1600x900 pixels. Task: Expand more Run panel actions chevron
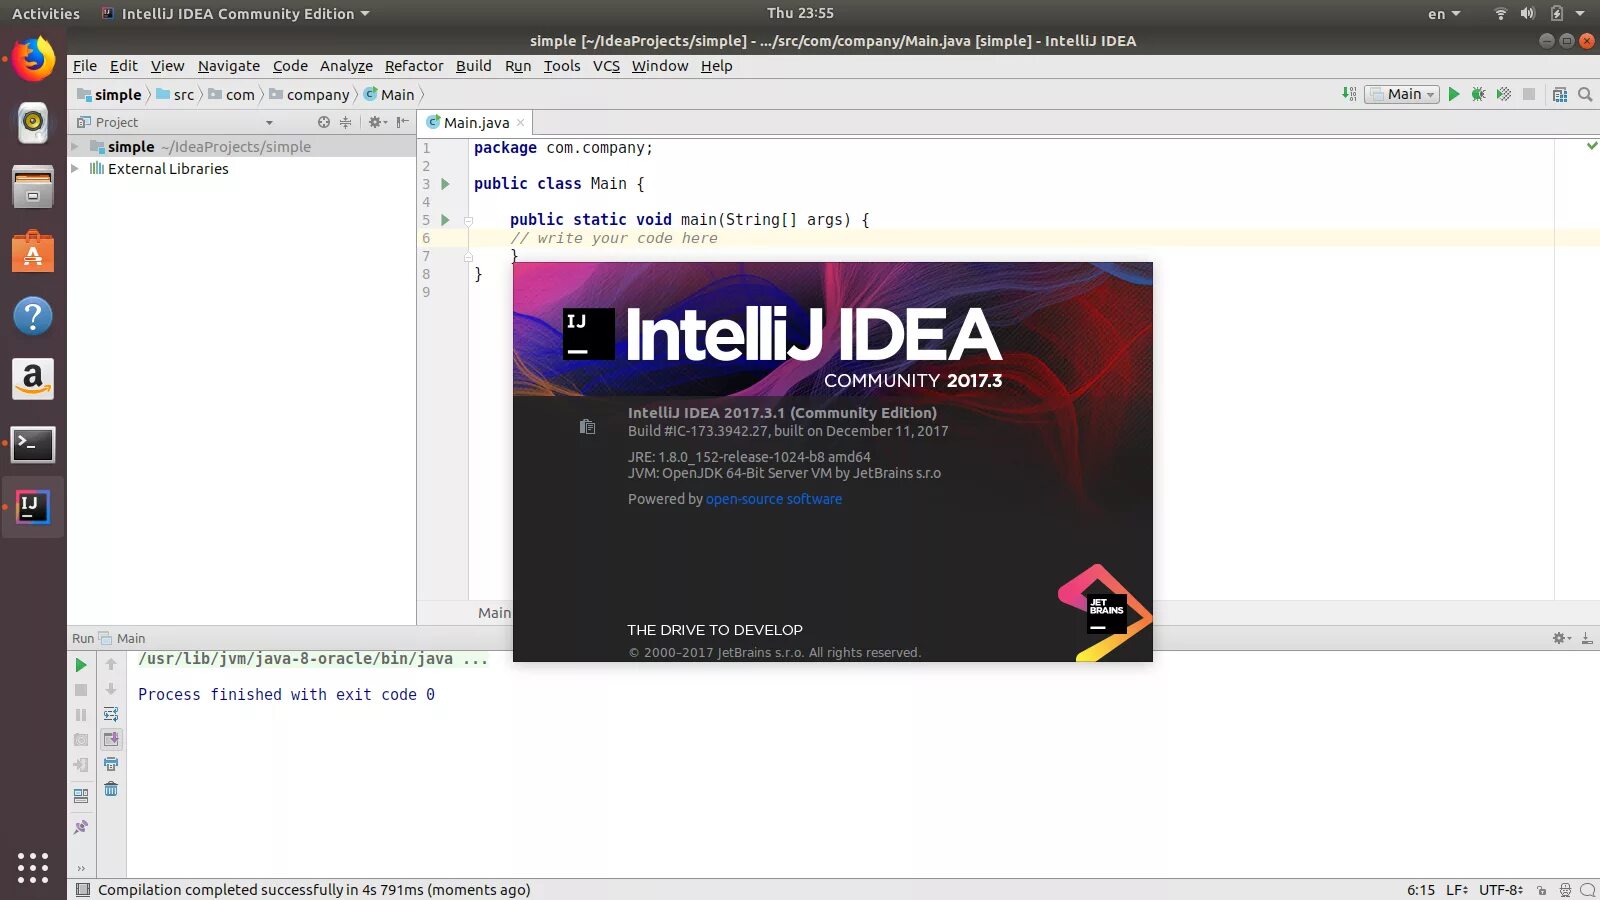point(81,868)
